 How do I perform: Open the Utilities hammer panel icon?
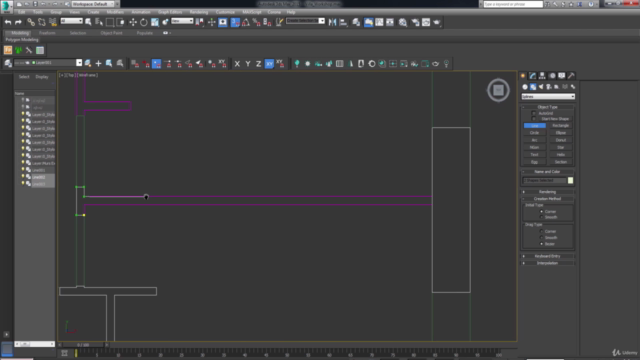(571, 76)
